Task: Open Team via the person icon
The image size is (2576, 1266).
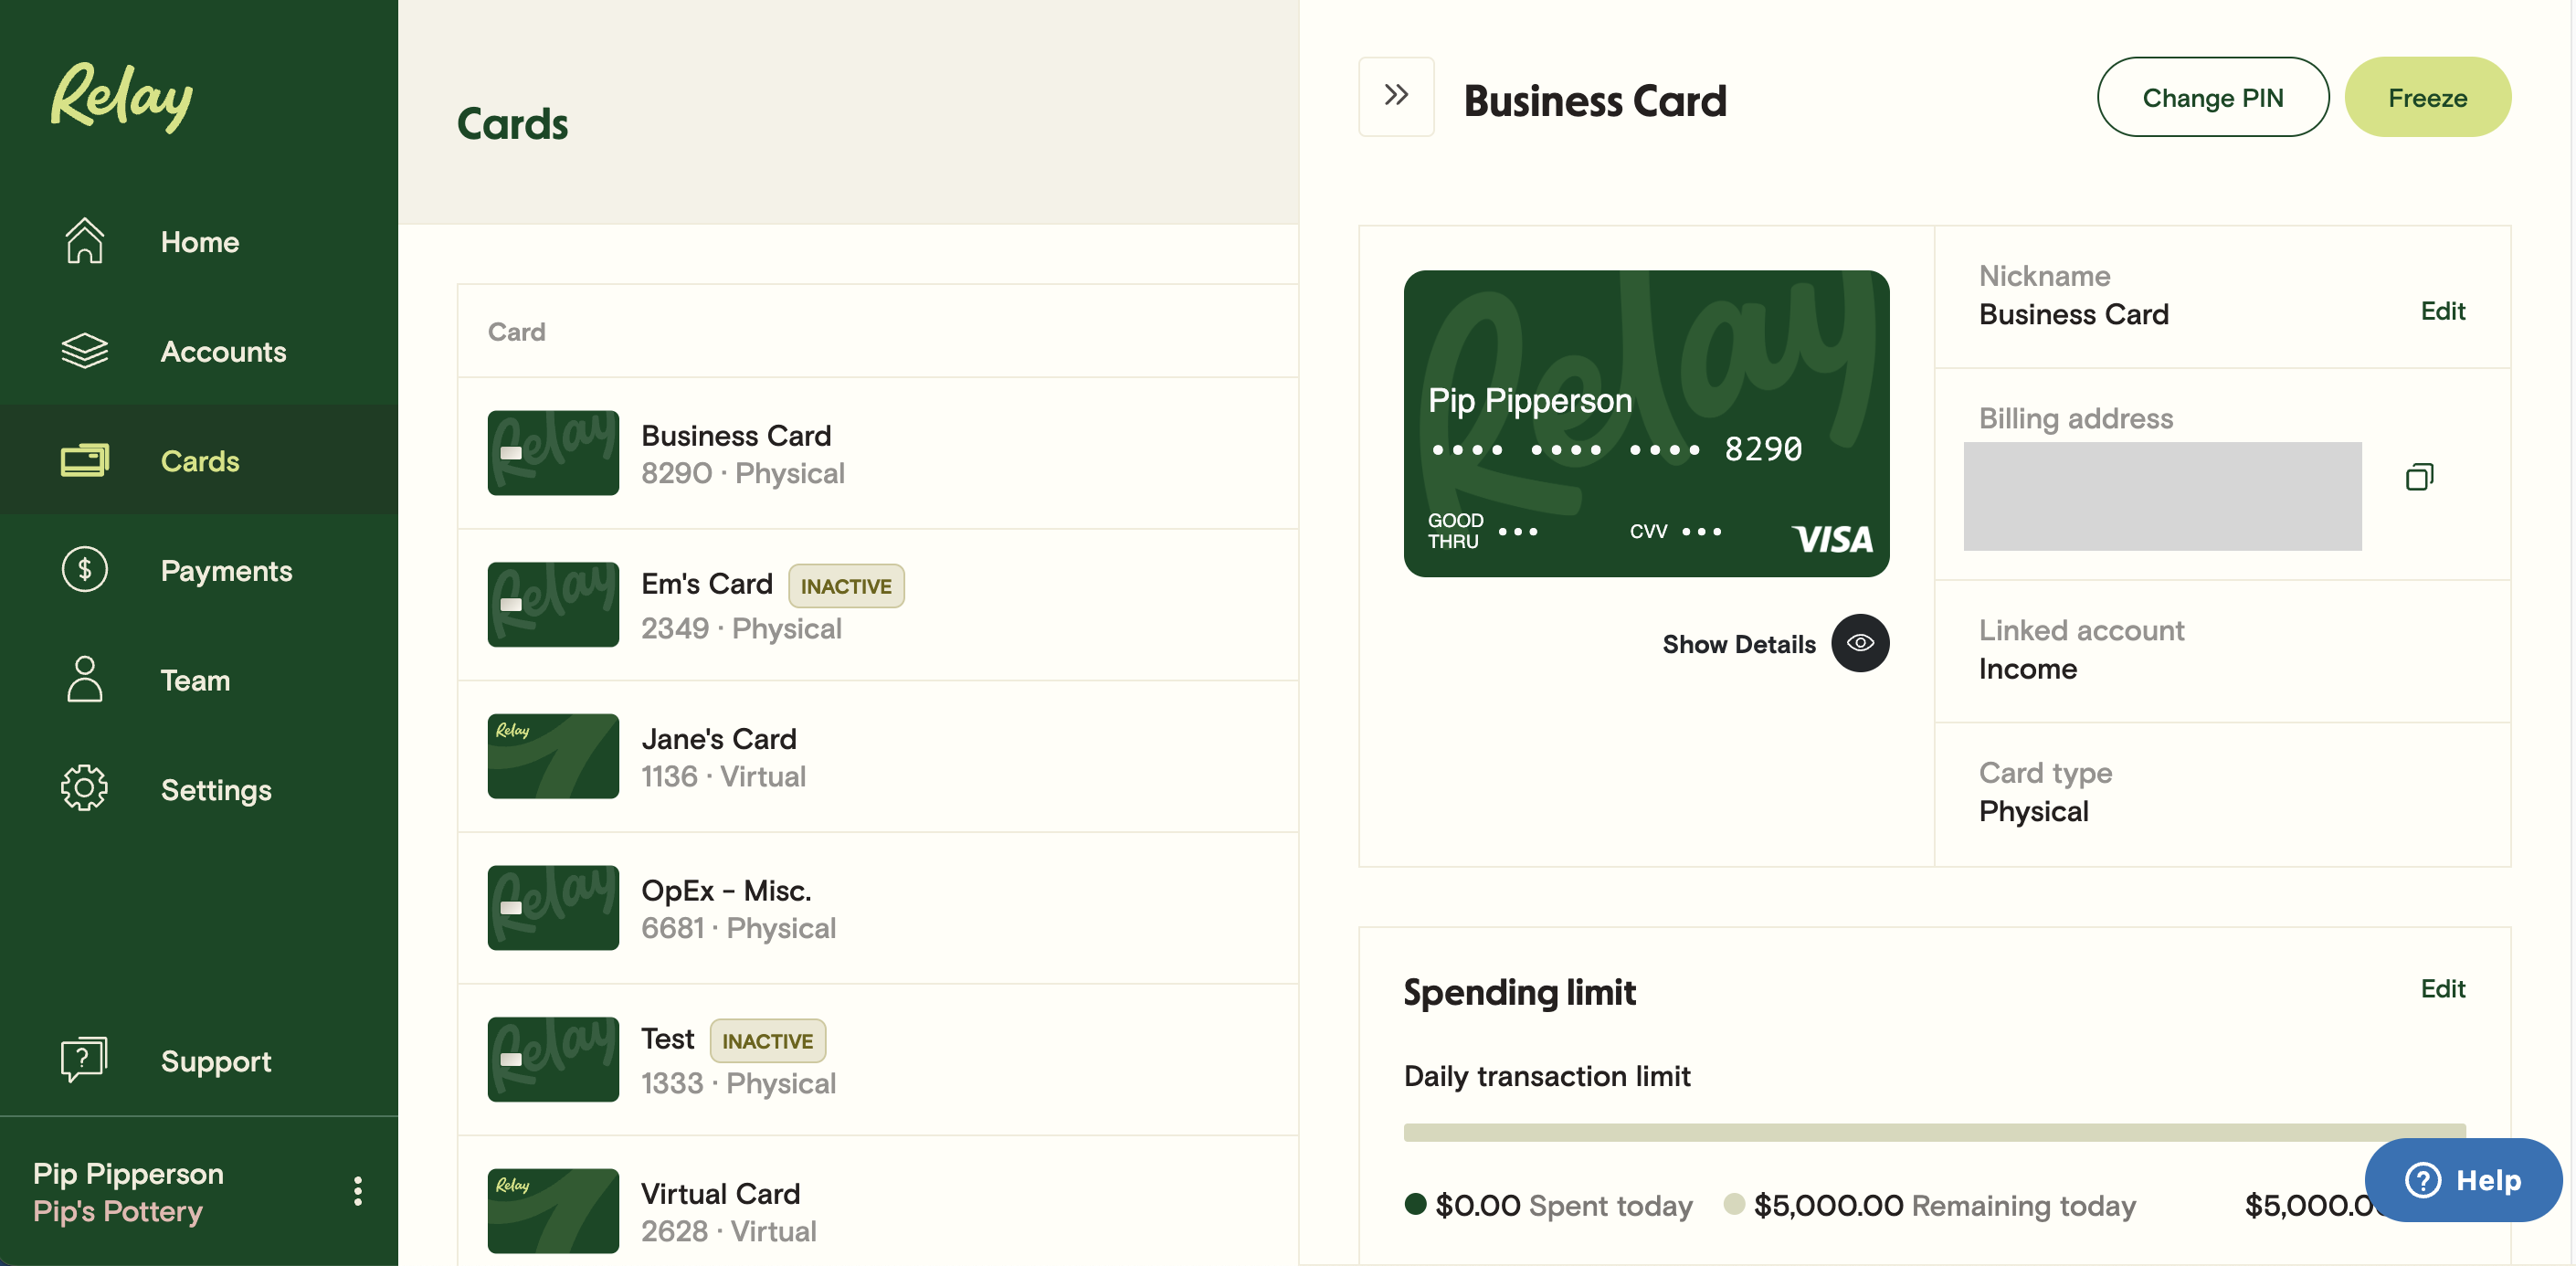Action: pos(84,679)
